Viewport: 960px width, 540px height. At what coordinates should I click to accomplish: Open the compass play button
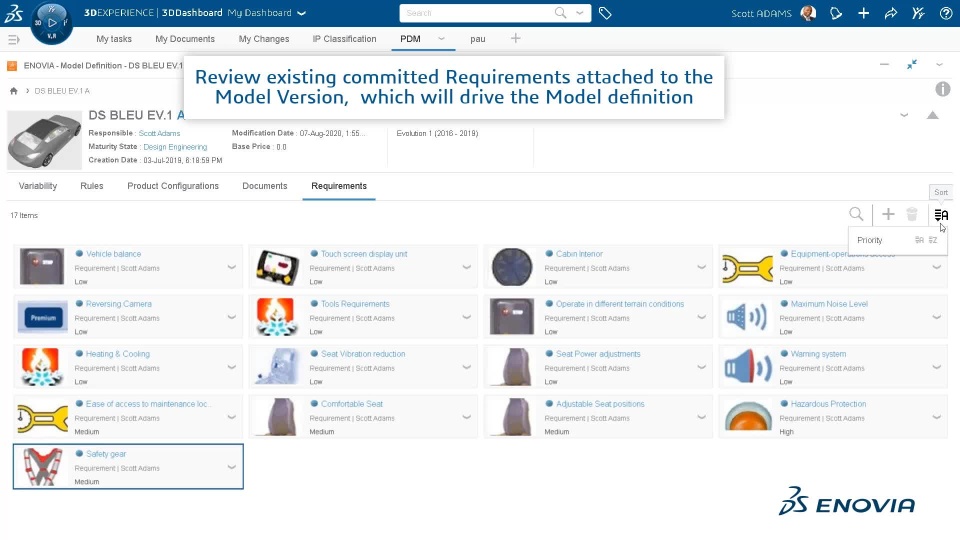[x=52, y=23]
